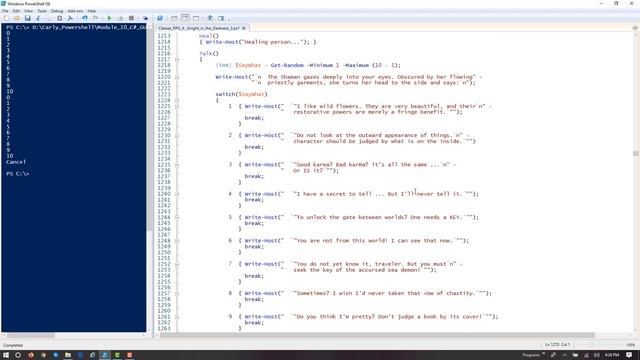The image size is (640, 360).
Task: Click the 'Cancel' output line in console
Action: point(16,162)
